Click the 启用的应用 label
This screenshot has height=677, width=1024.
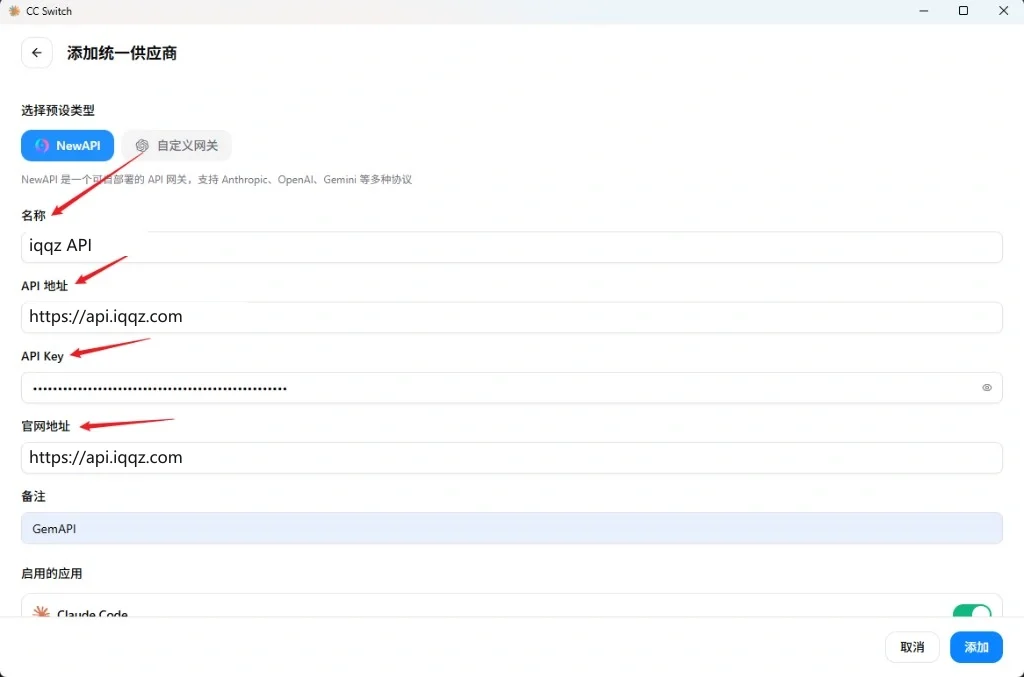coord(52,573)
